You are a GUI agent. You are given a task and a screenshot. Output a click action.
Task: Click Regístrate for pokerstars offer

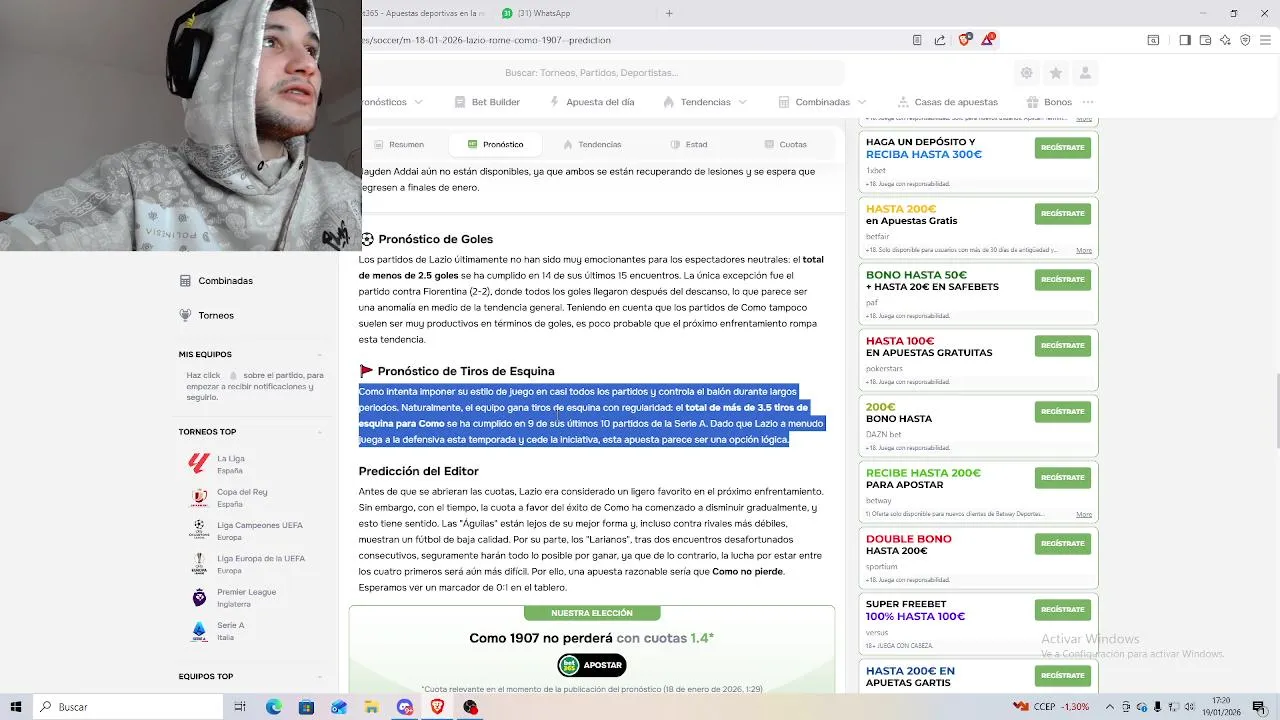(x=1062, y=345)
